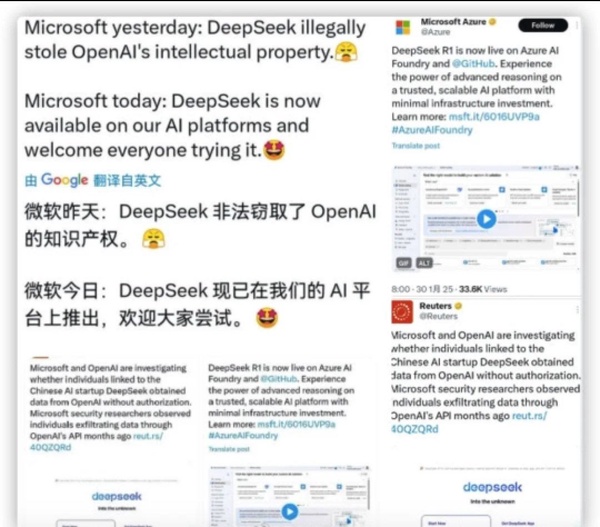Play the video in the bottom center tweet
600x527 pixels.
point(290,511)
